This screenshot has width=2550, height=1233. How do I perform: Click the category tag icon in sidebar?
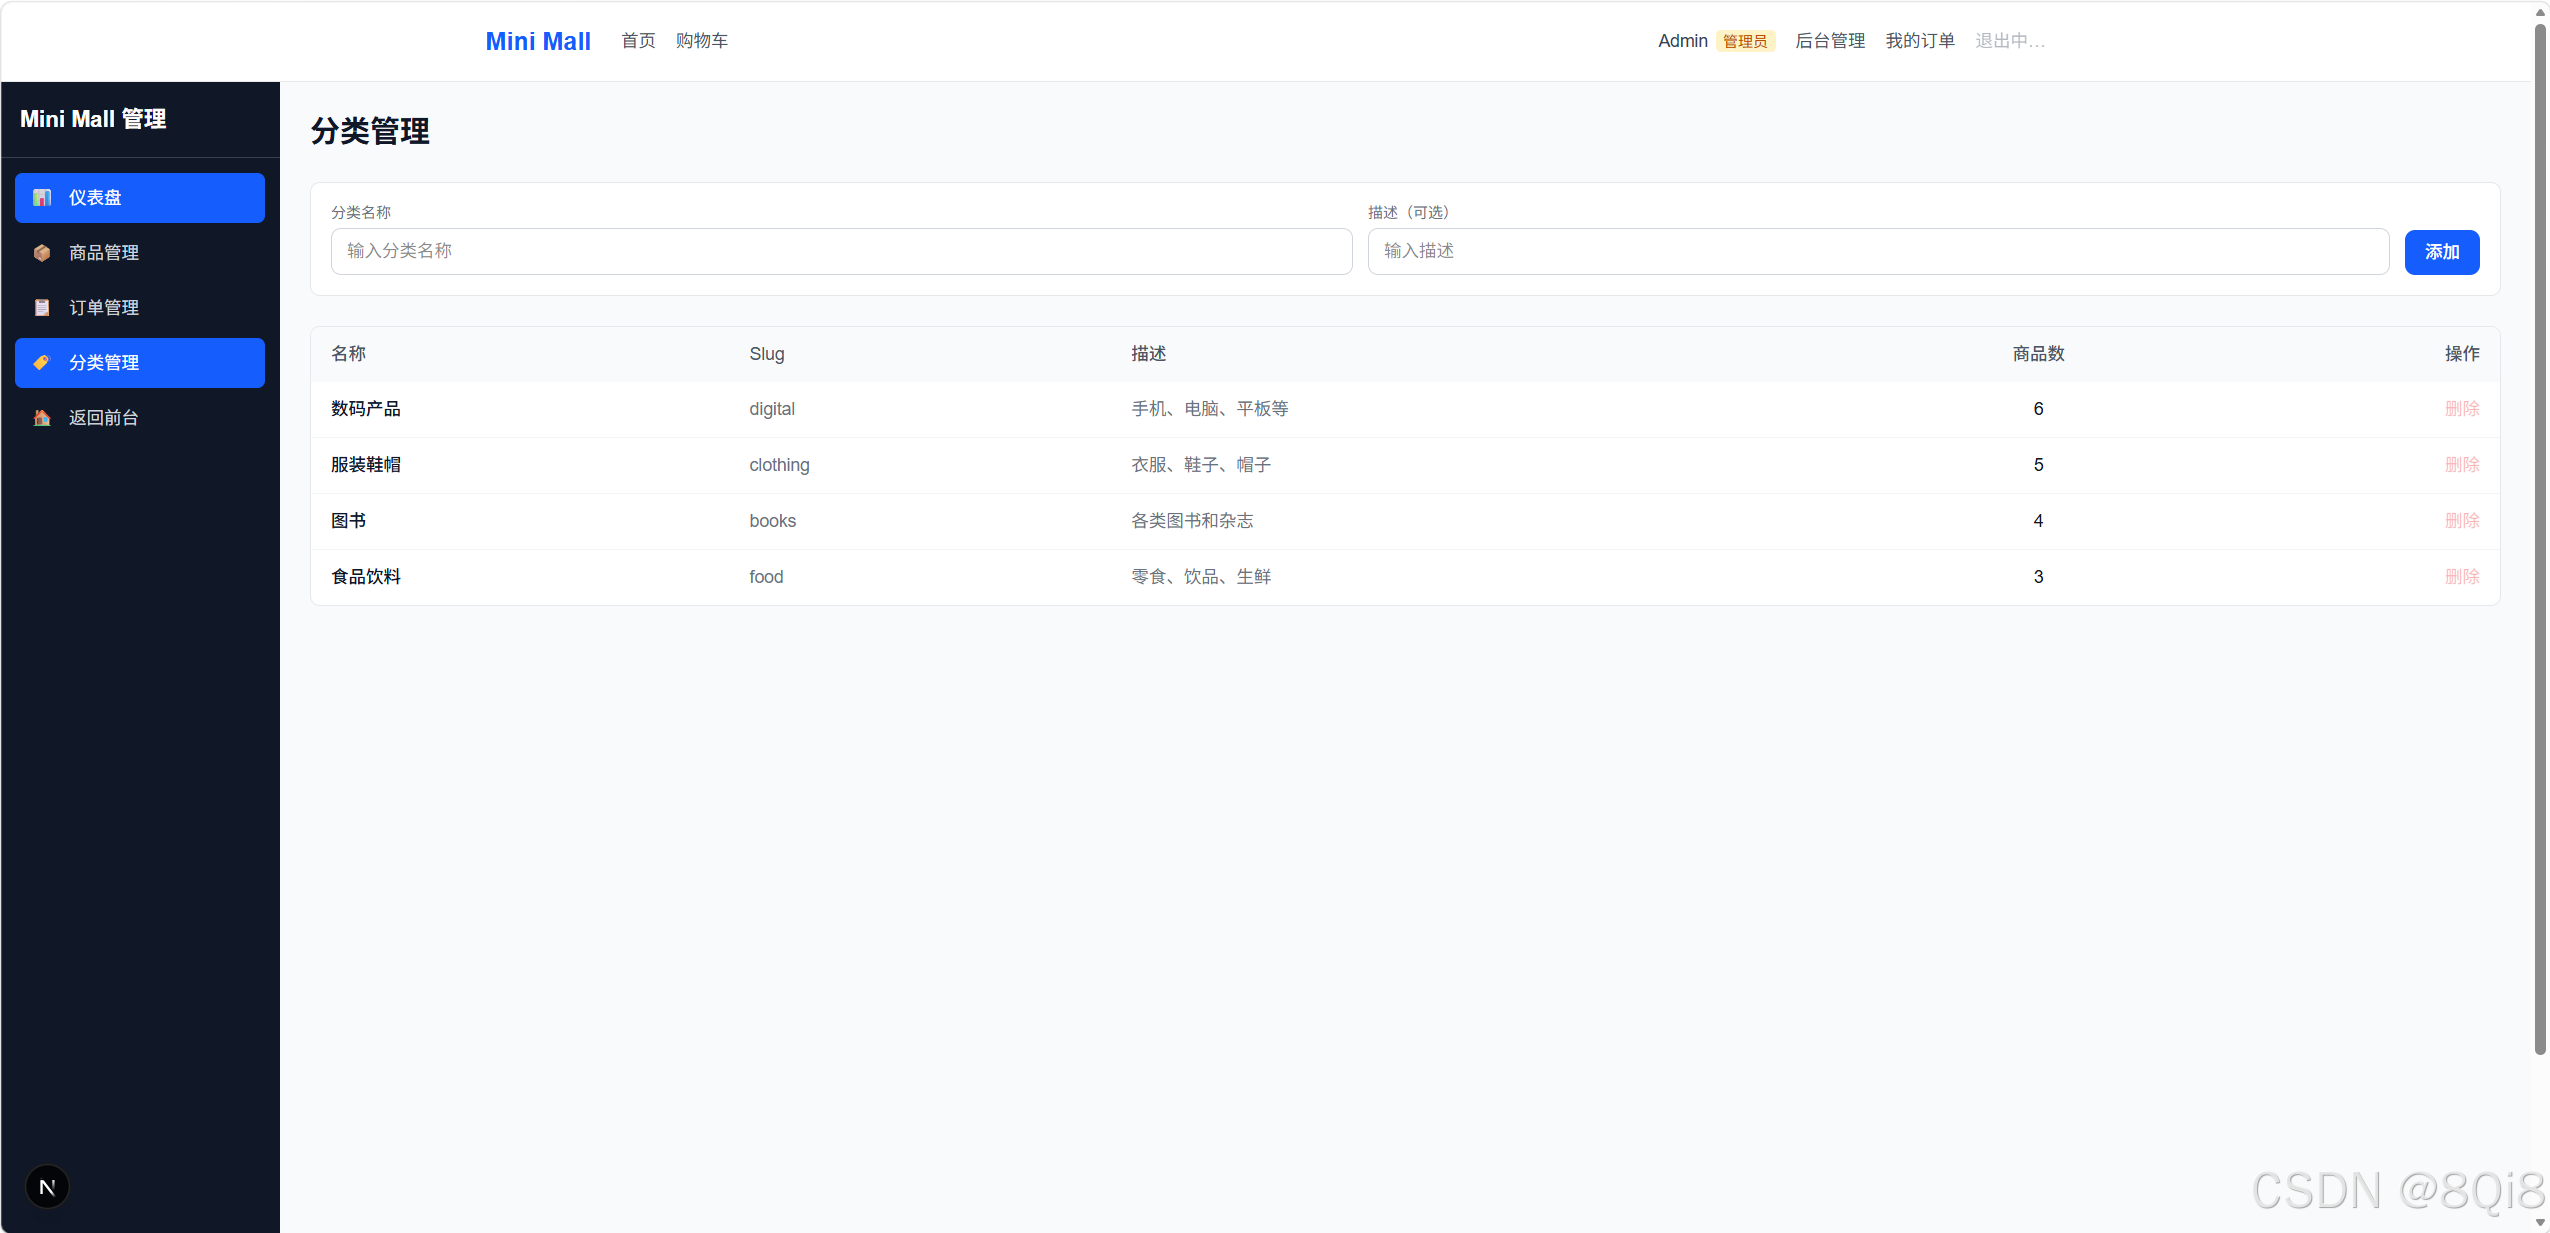click(x=42, y=363)
